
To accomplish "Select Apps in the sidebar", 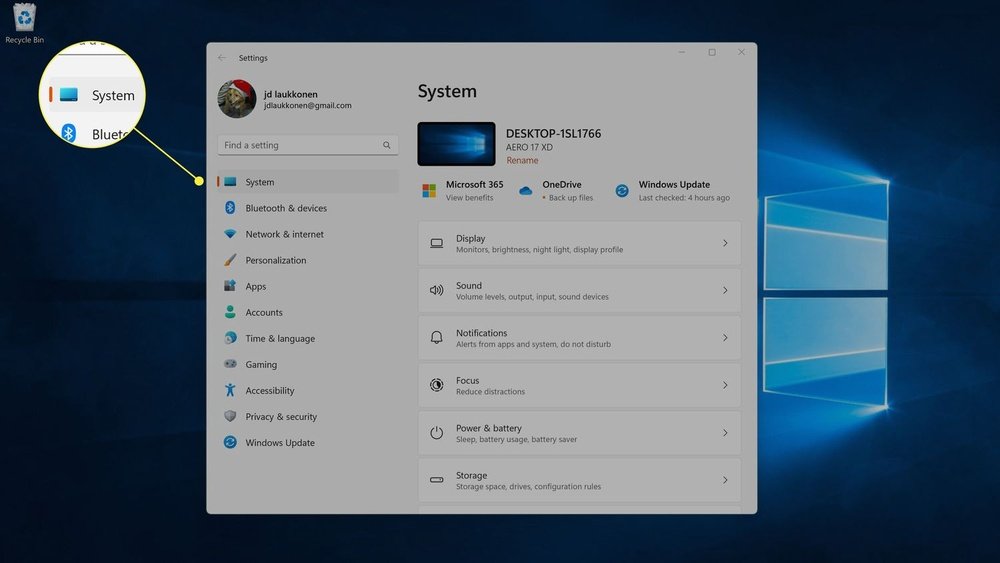I will pyautogui.click(x=256, y=286).
